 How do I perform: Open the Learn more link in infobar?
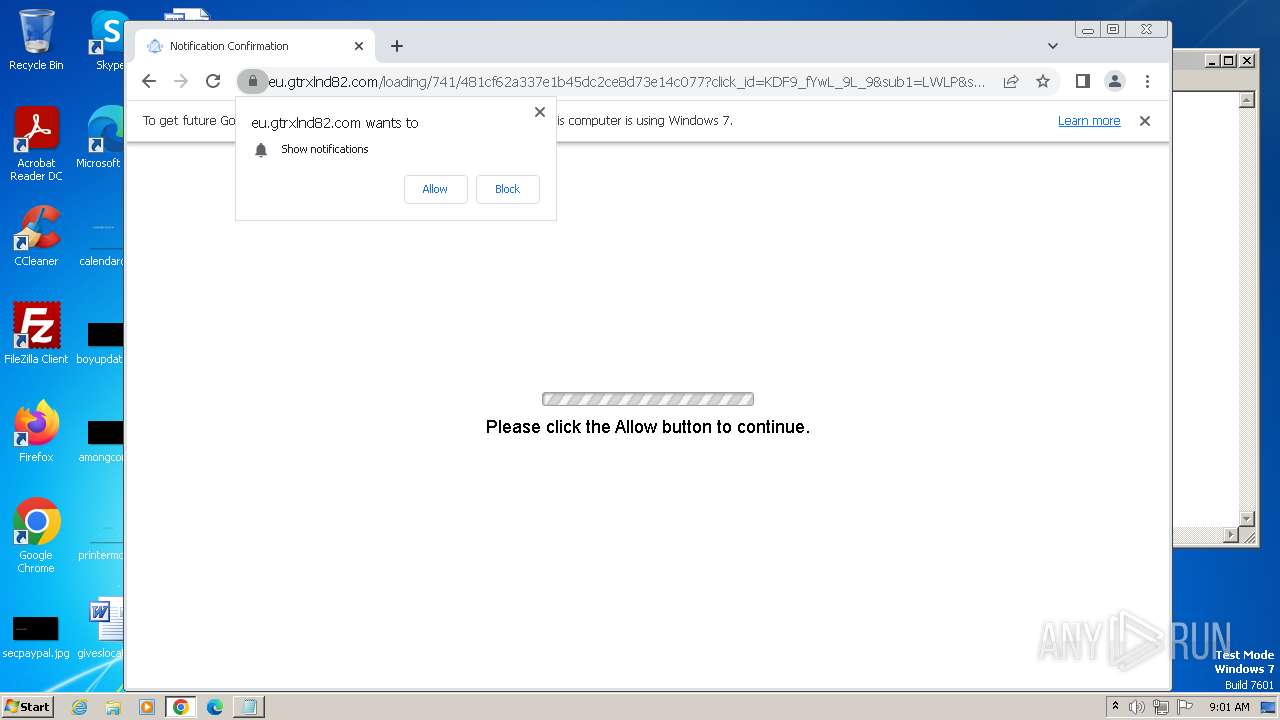pyautogui.click(x=1089, y=120)
